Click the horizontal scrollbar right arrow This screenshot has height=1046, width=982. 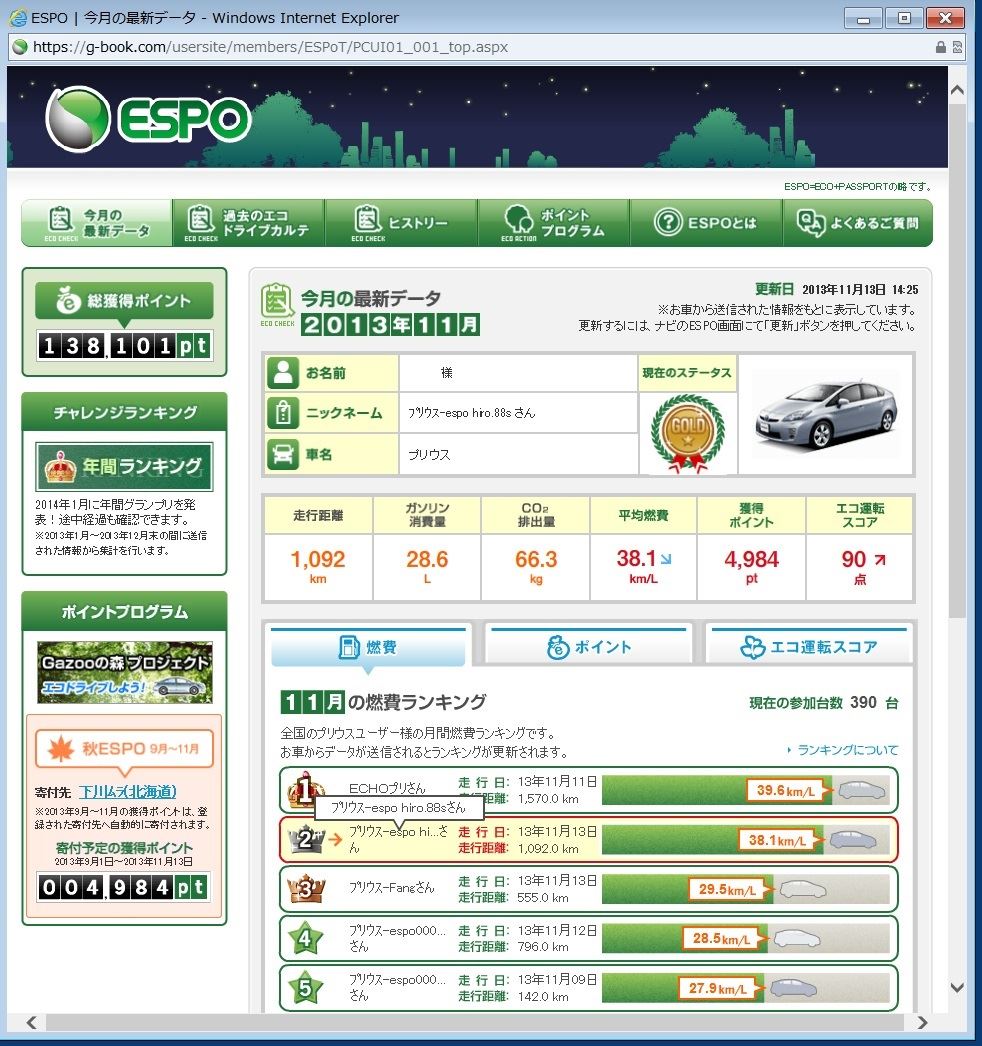[923, 1023]
